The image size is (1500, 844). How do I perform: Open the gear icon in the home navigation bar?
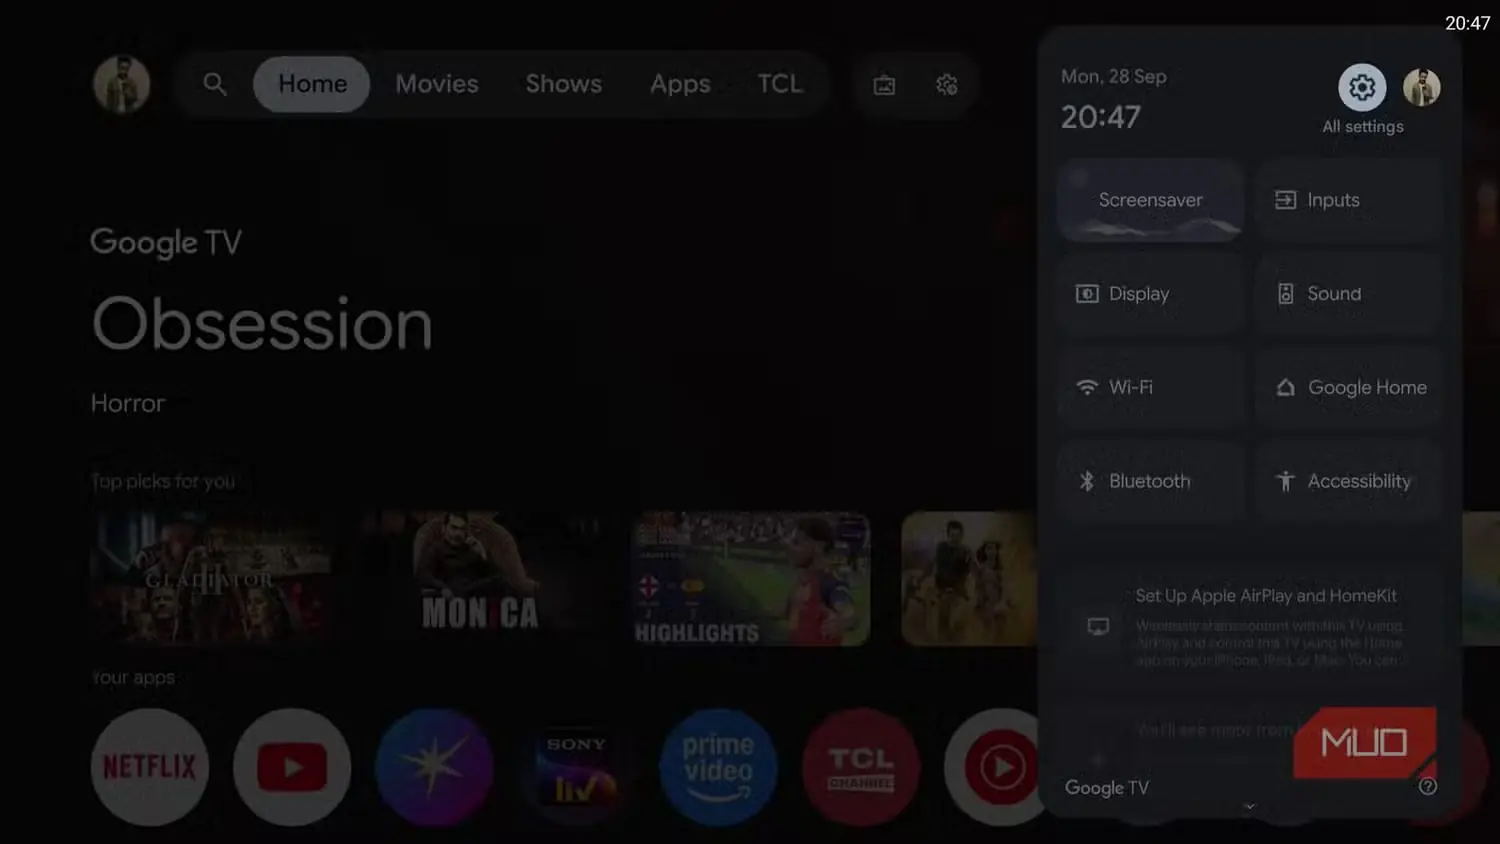pos(946,85)
